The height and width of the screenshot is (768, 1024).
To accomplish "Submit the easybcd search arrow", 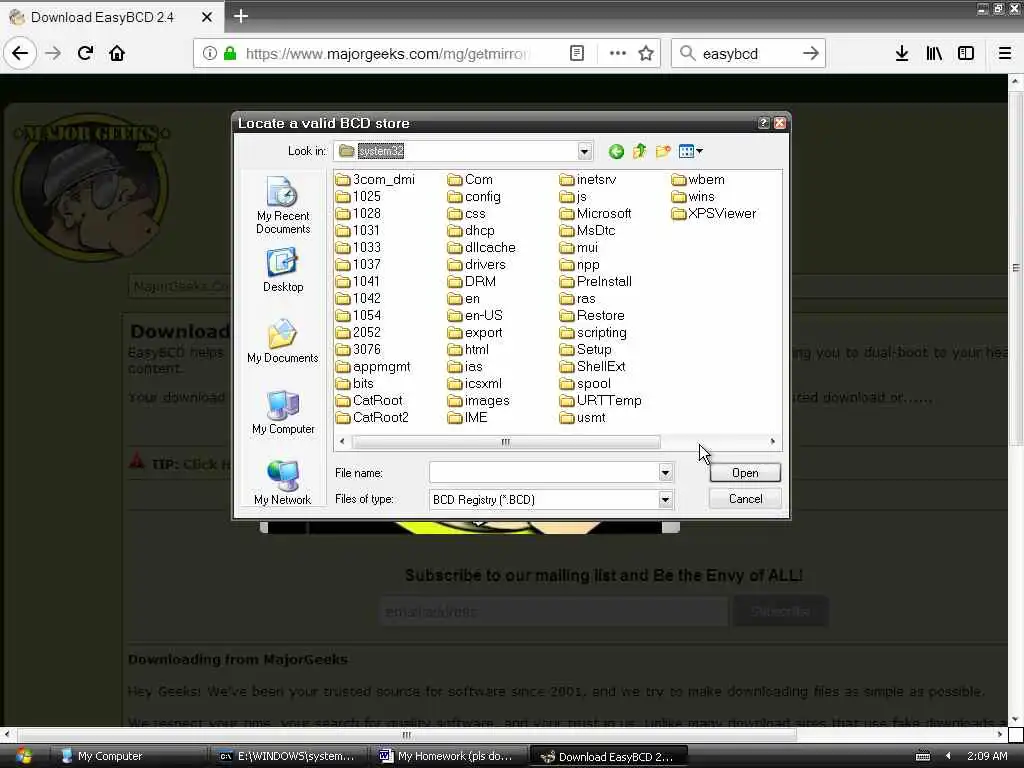I will click(810, 54).
